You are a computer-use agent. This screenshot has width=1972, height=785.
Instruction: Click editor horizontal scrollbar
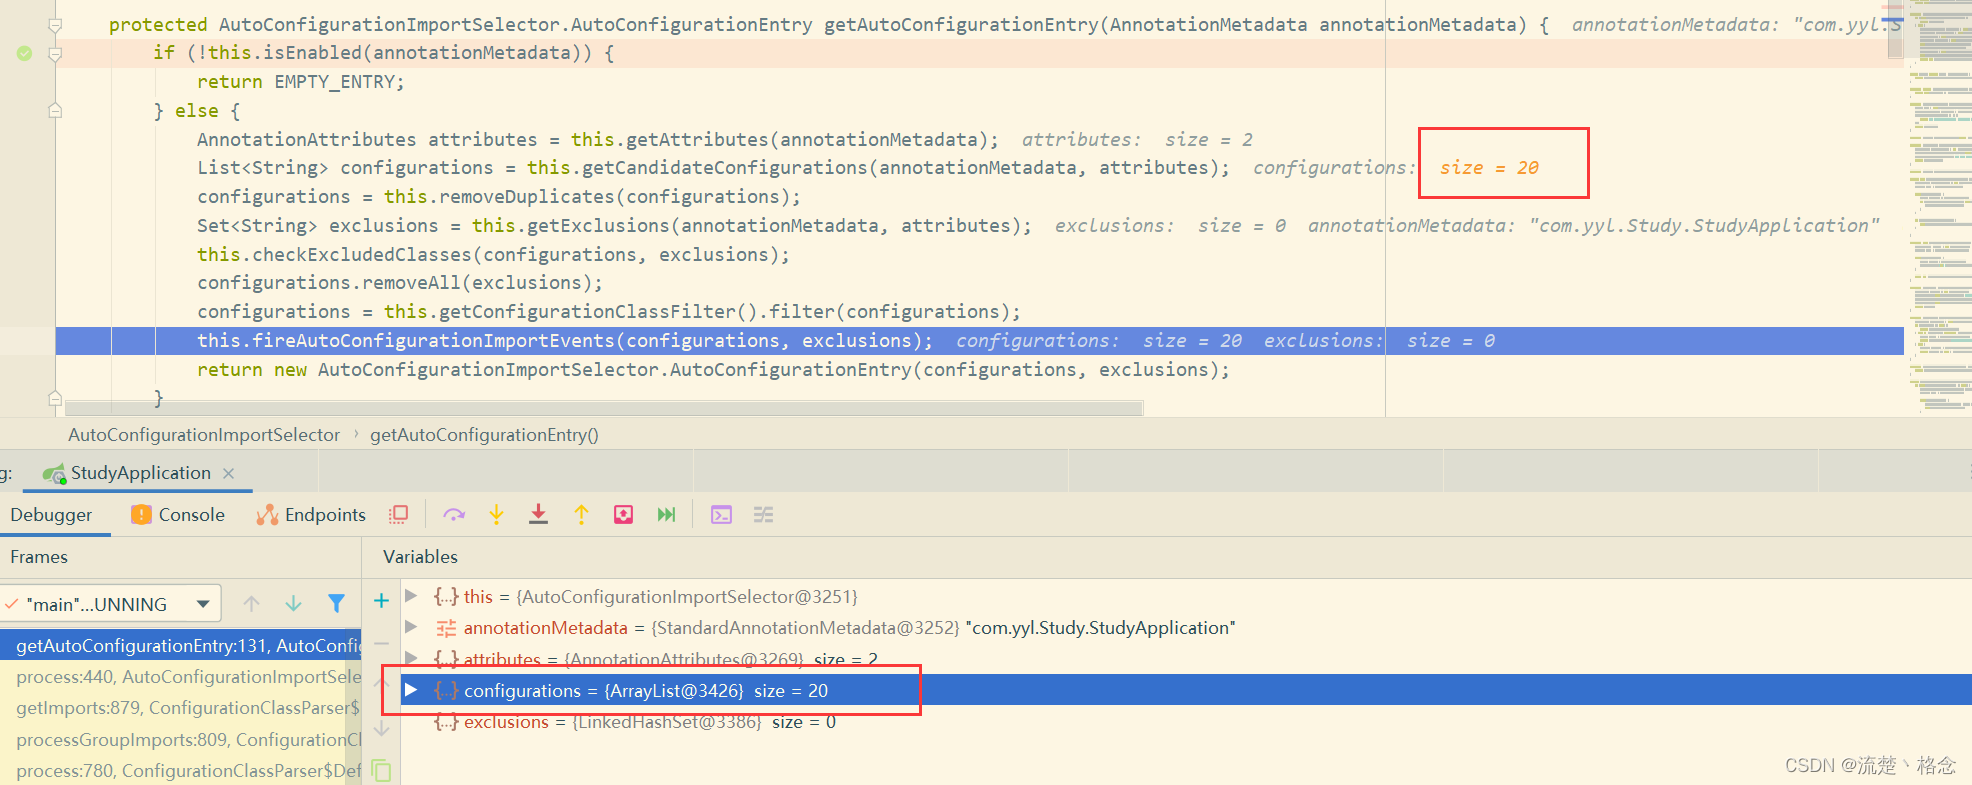(604, 408)
